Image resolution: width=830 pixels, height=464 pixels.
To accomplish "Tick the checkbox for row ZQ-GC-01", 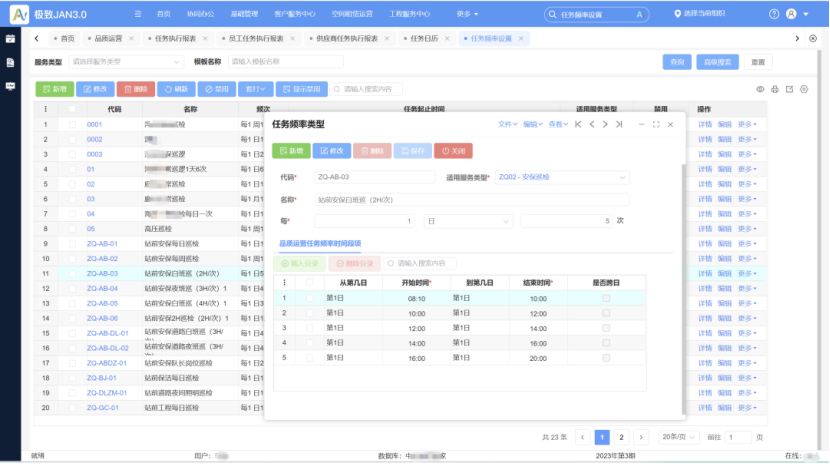I will pos(72,408).
